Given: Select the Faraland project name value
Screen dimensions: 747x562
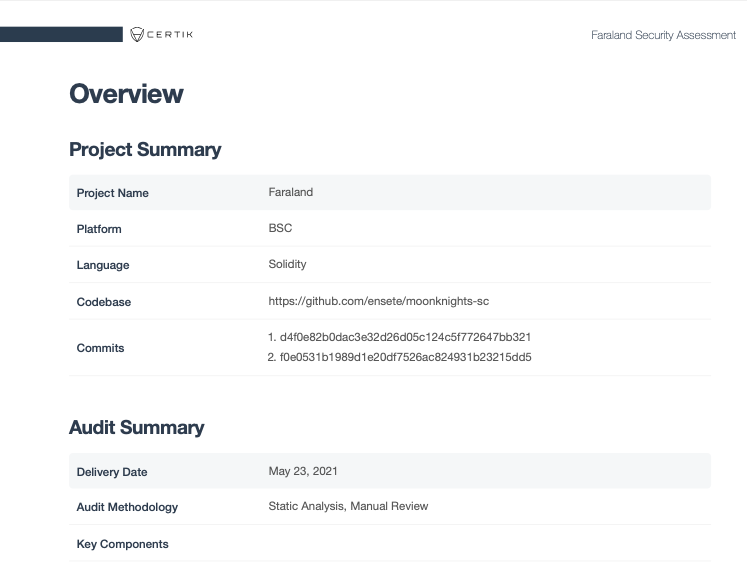Looking at the screenshot, I should 290,192.
